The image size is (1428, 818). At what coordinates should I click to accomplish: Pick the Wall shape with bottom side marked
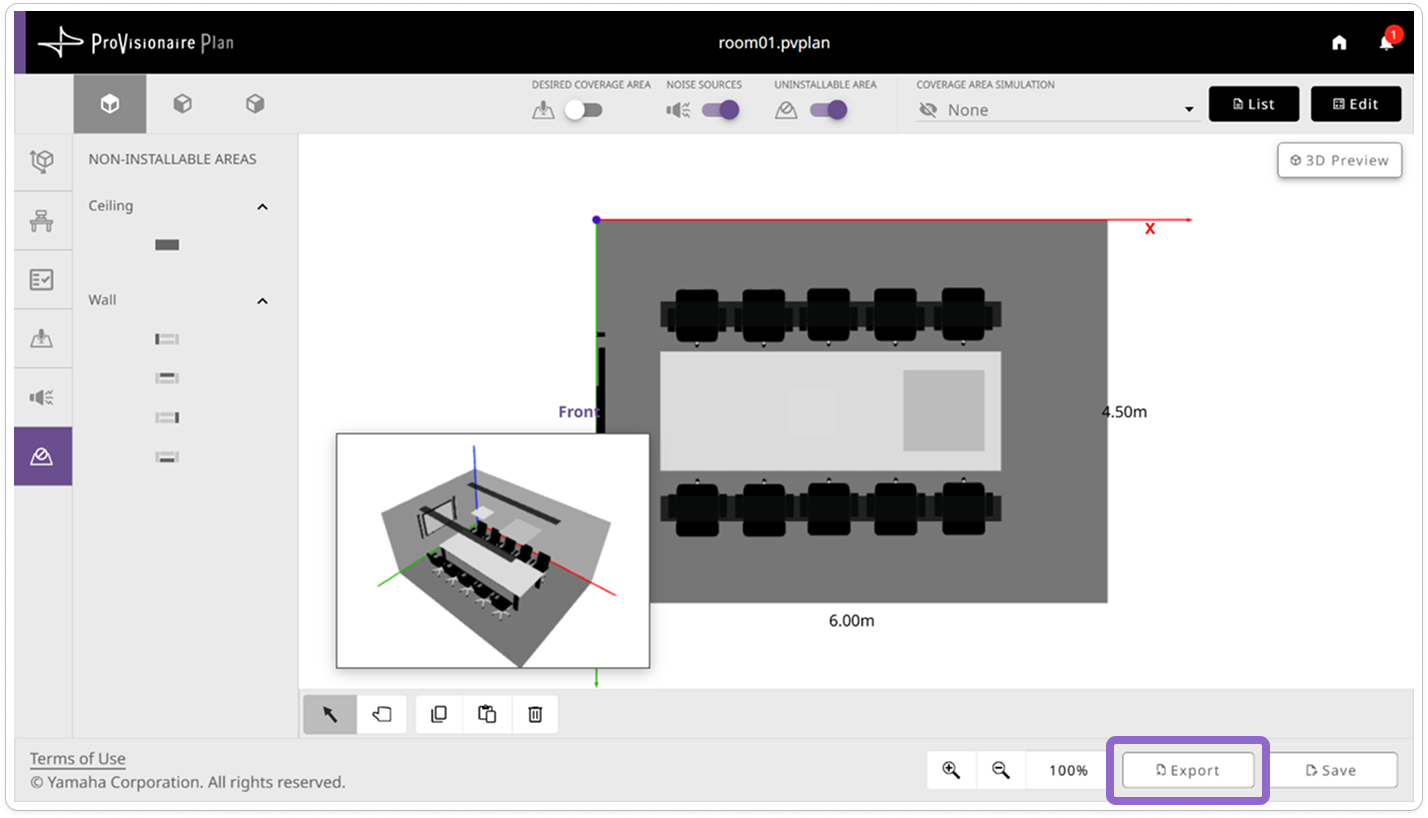click(x=167, y=457)
